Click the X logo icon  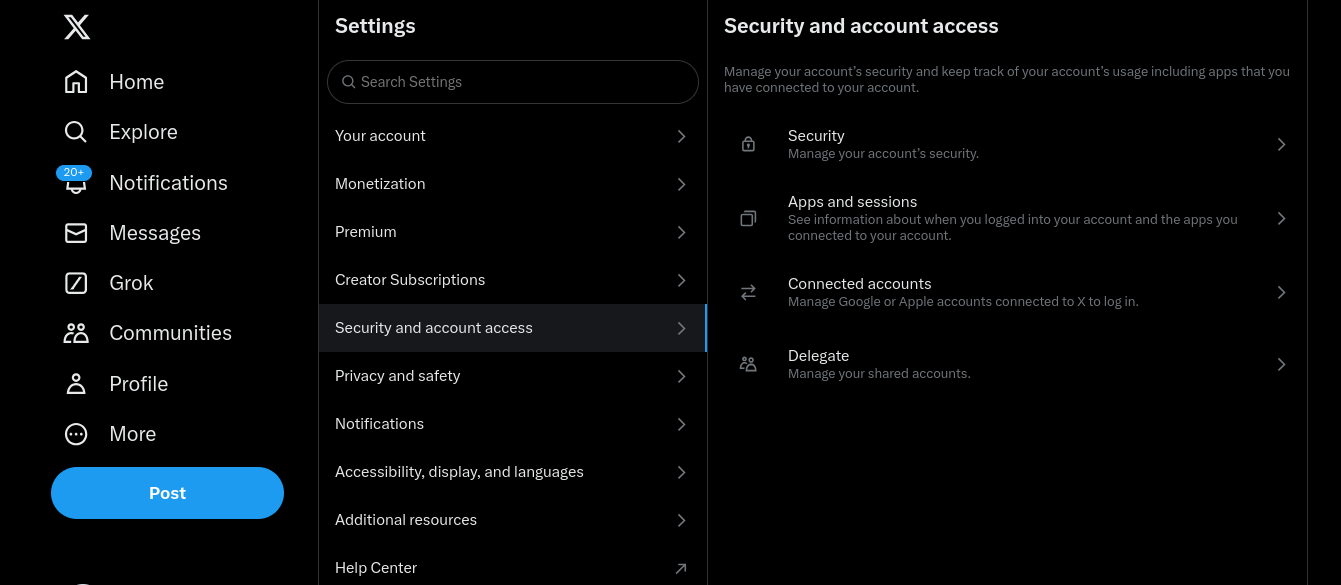(x=77, y=27)
